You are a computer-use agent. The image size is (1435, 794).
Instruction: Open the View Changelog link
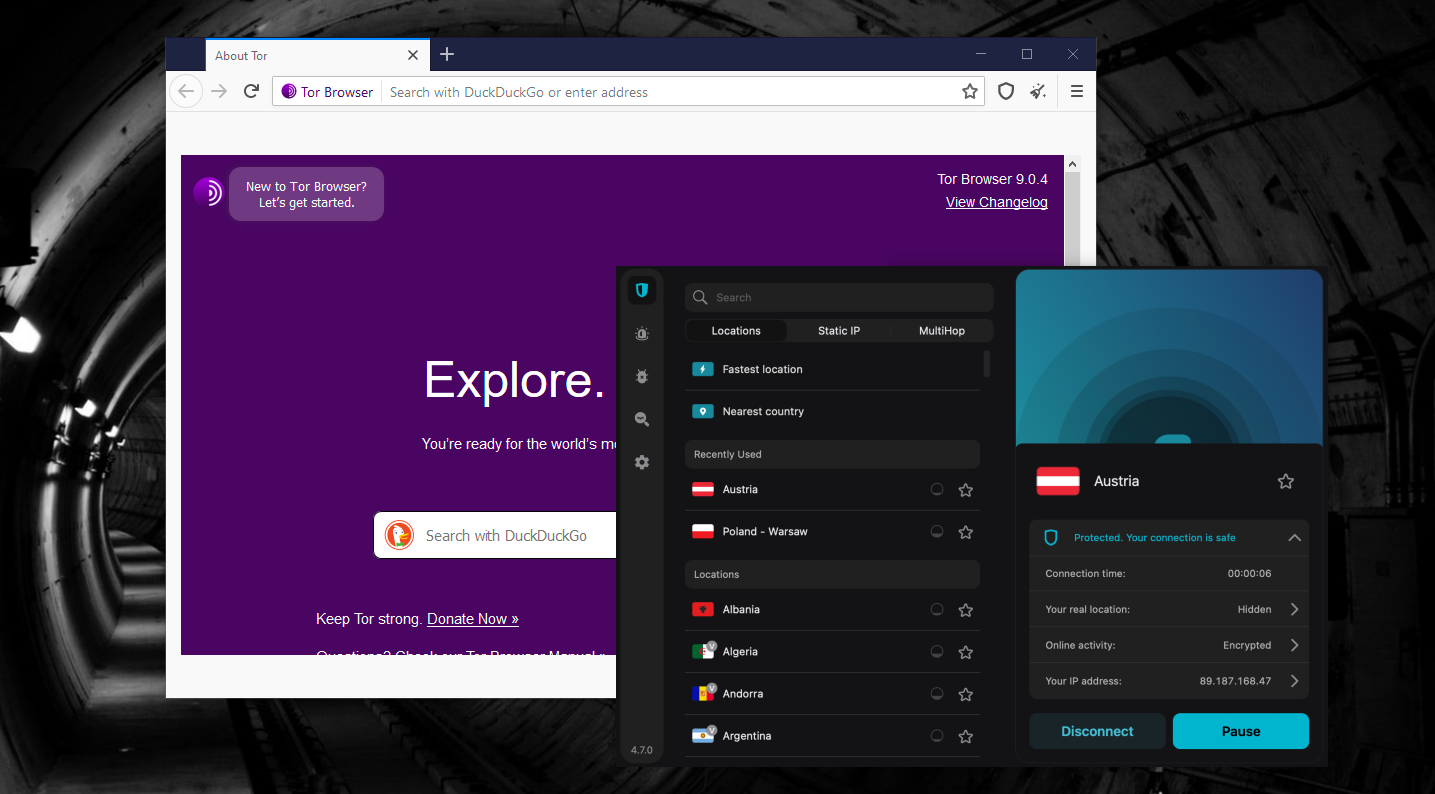pyautogui.click(x=996, y=202)
